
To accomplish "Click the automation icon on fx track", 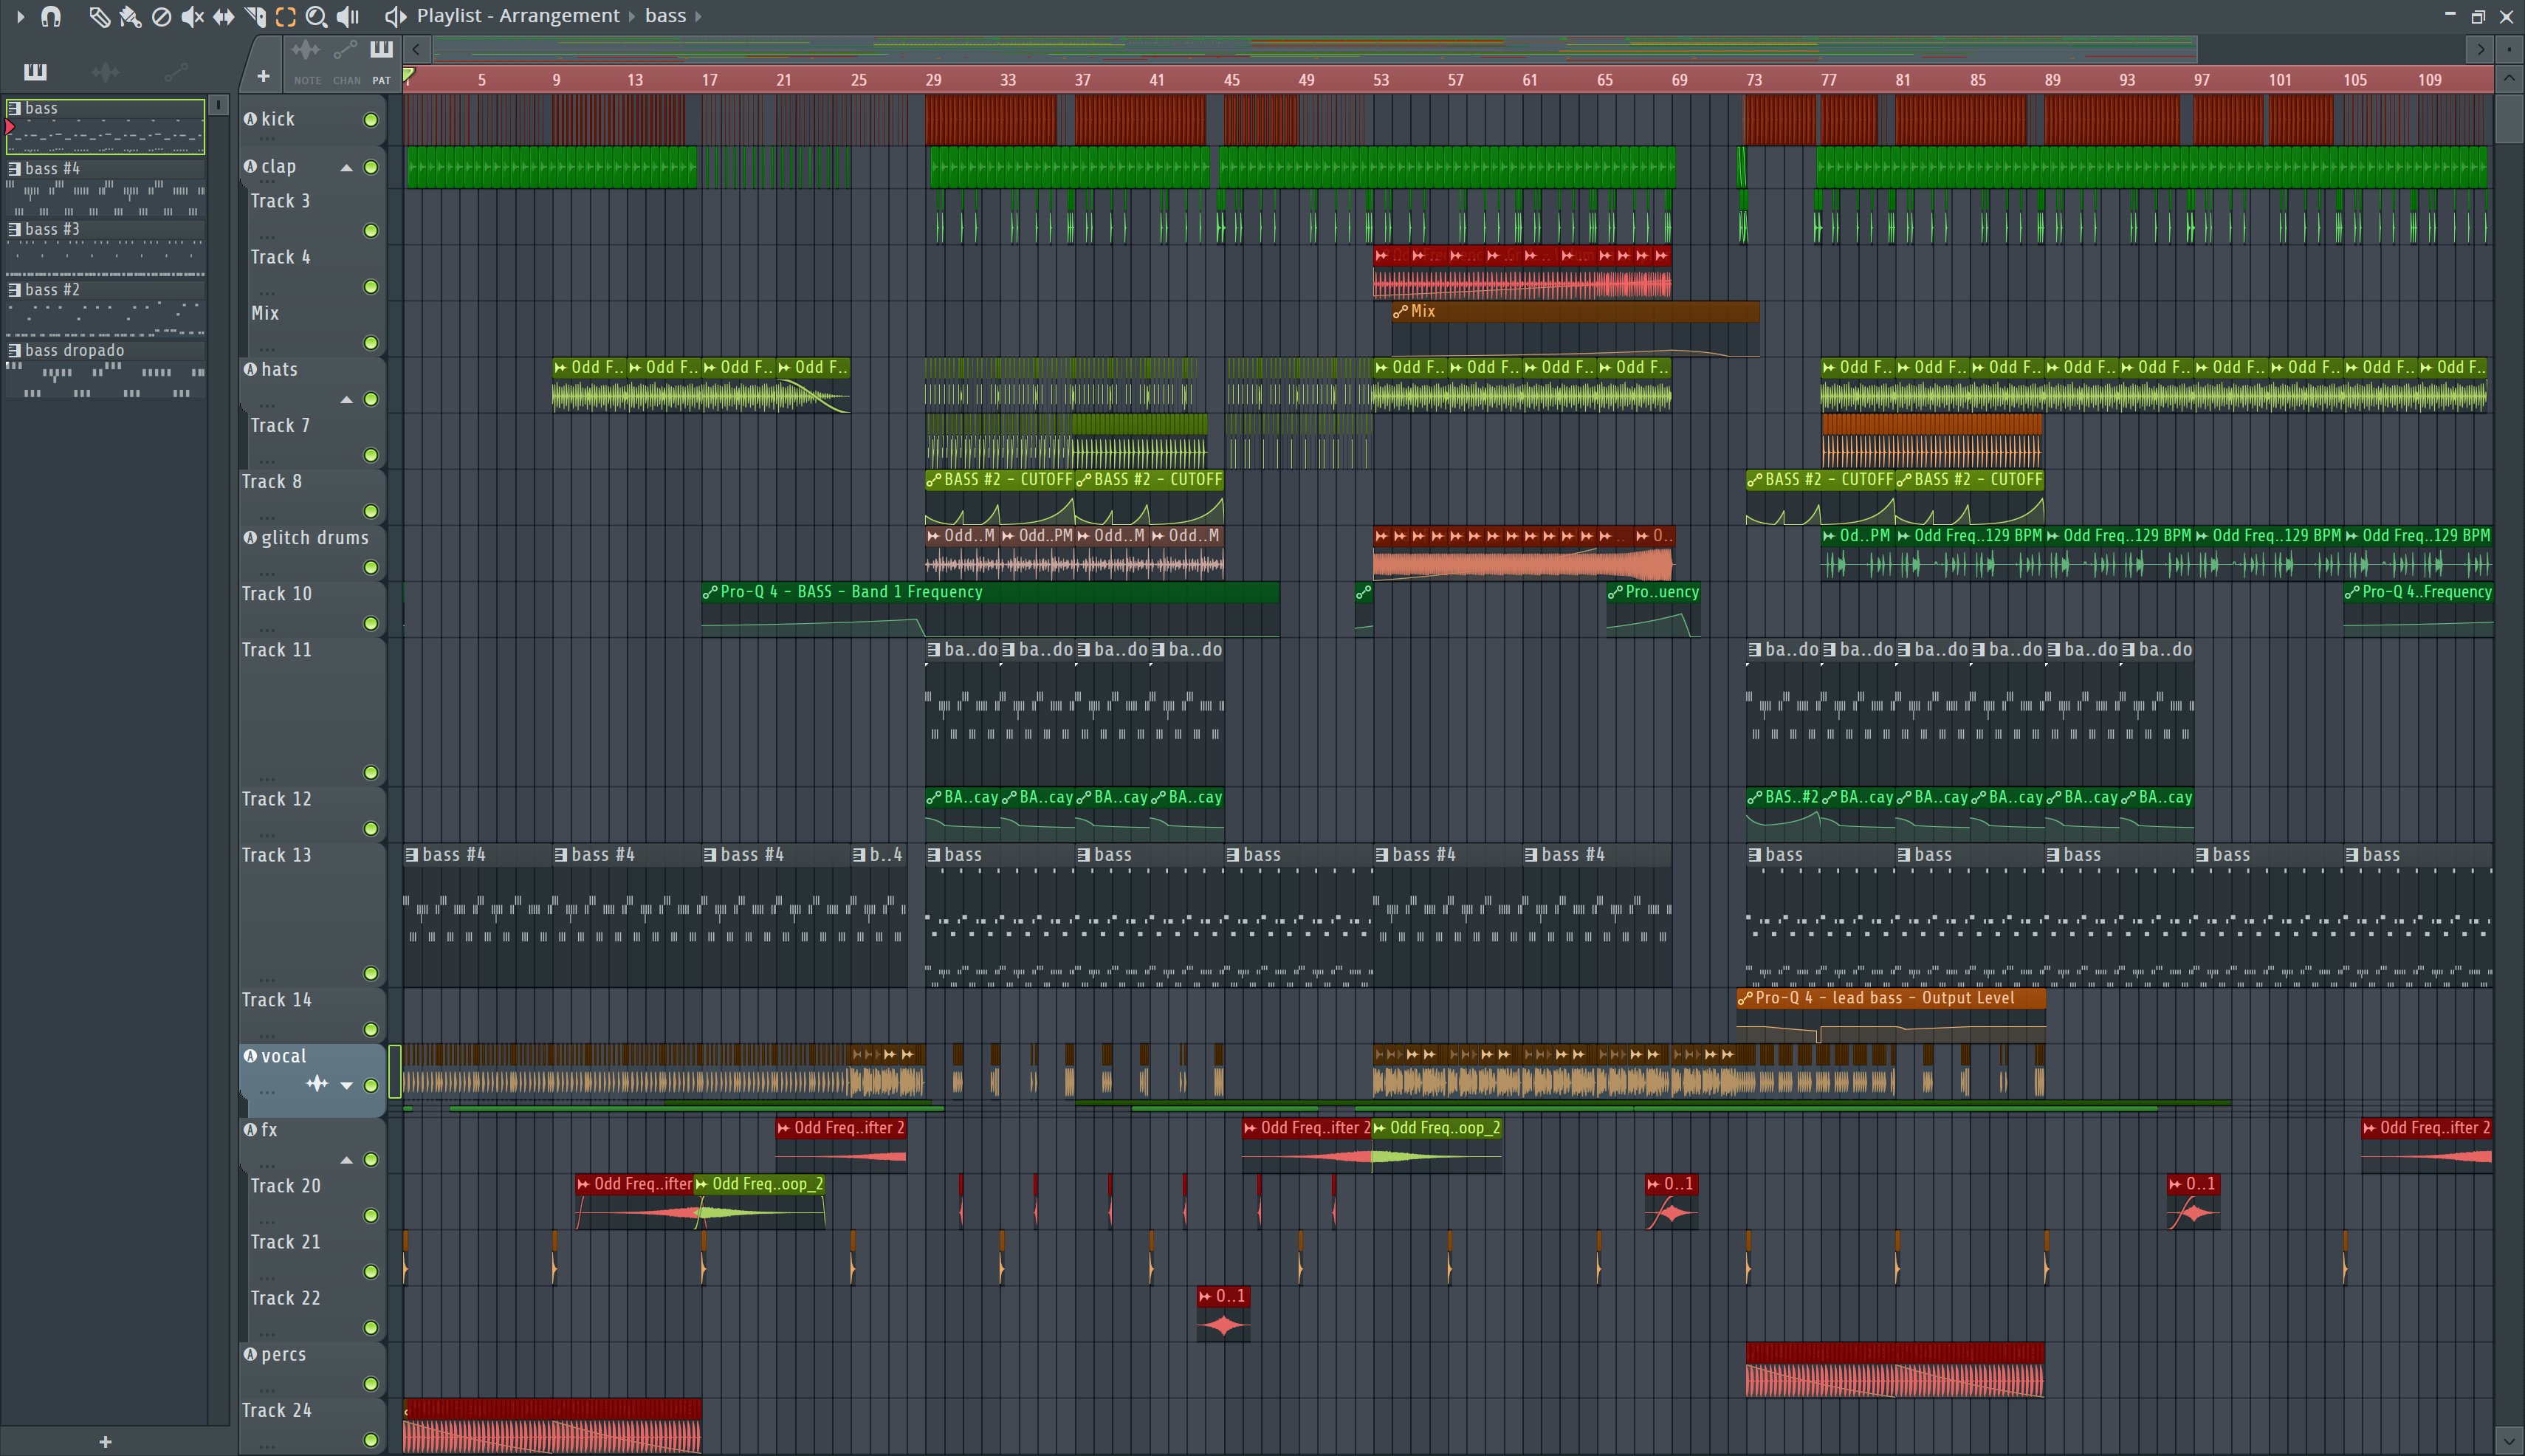I will click(250, 1129).
